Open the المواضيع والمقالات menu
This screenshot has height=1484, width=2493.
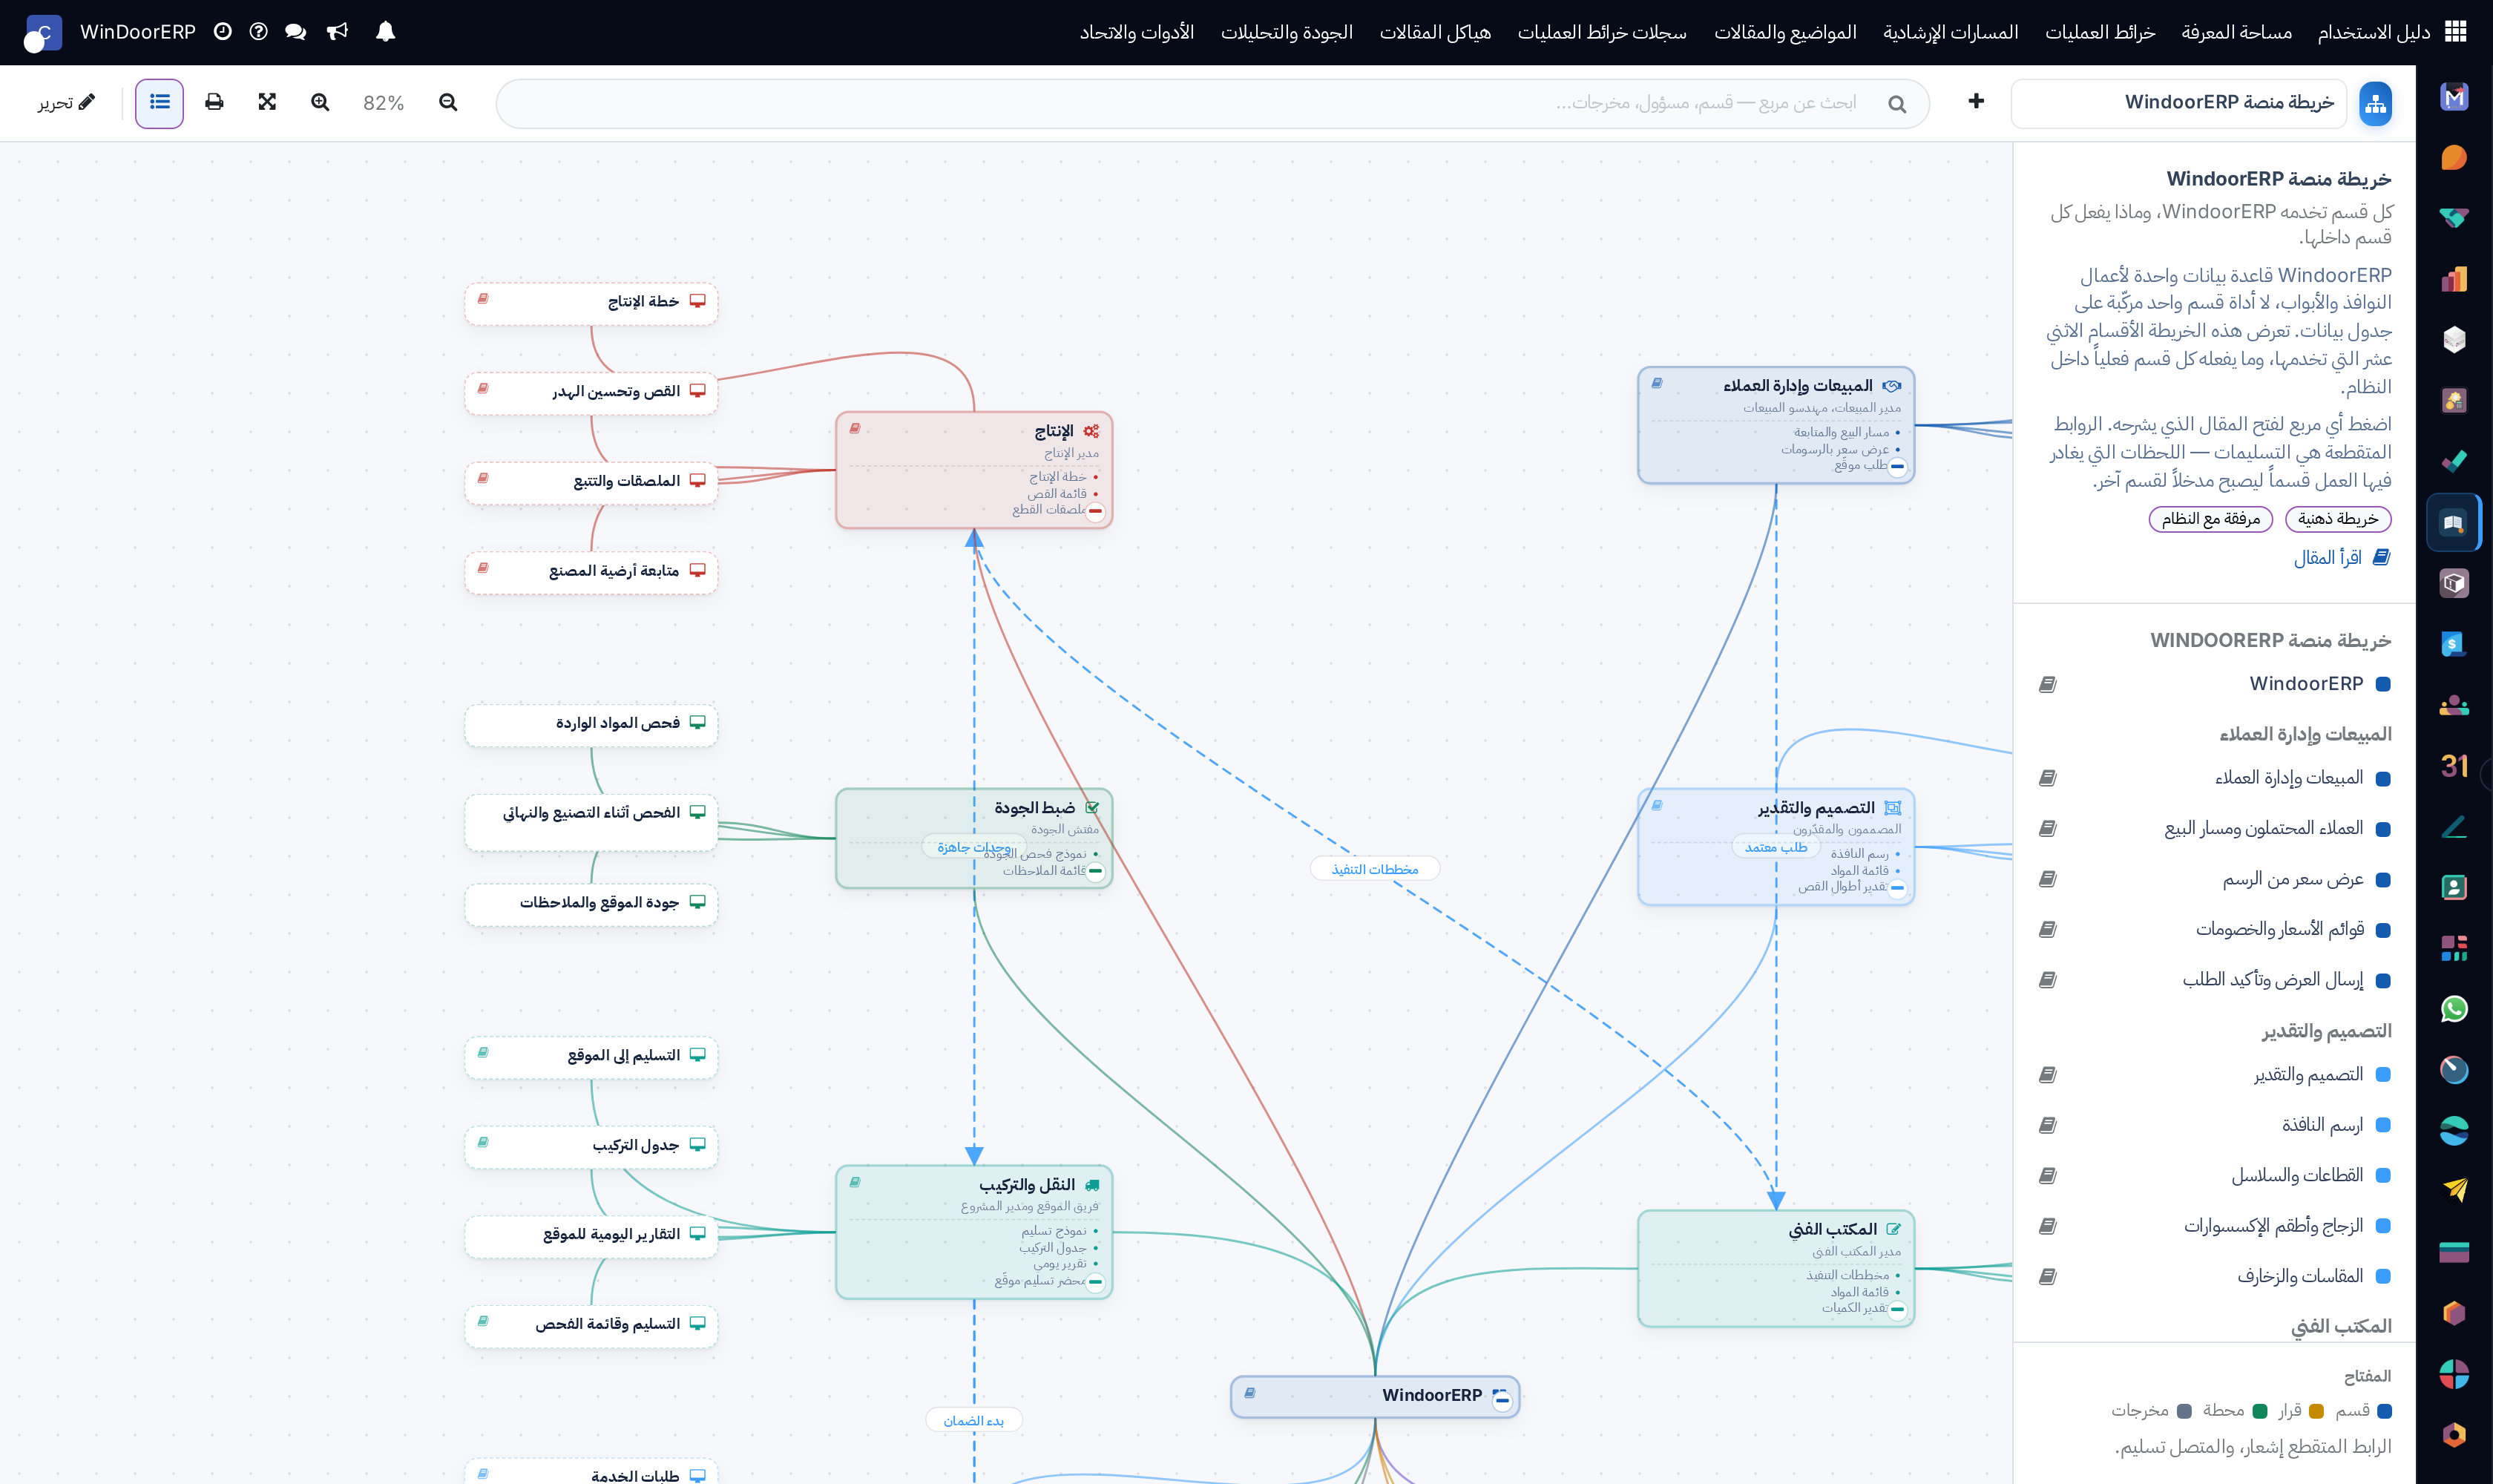point(1785,32)
